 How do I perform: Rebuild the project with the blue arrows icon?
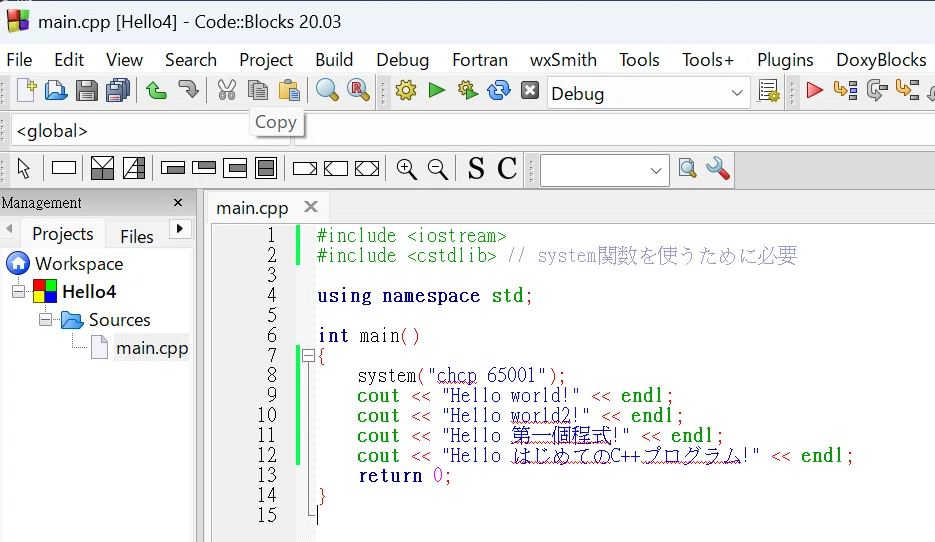tap(499, 91)
